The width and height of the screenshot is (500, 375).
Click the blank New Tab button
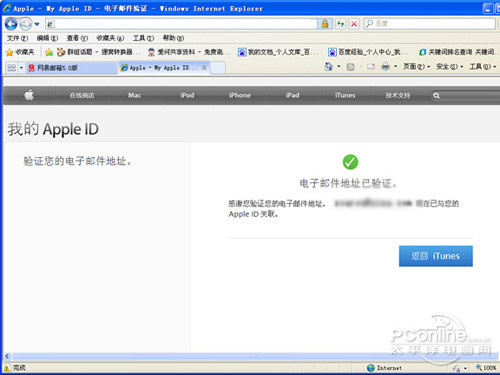click(x=218, y=68)
